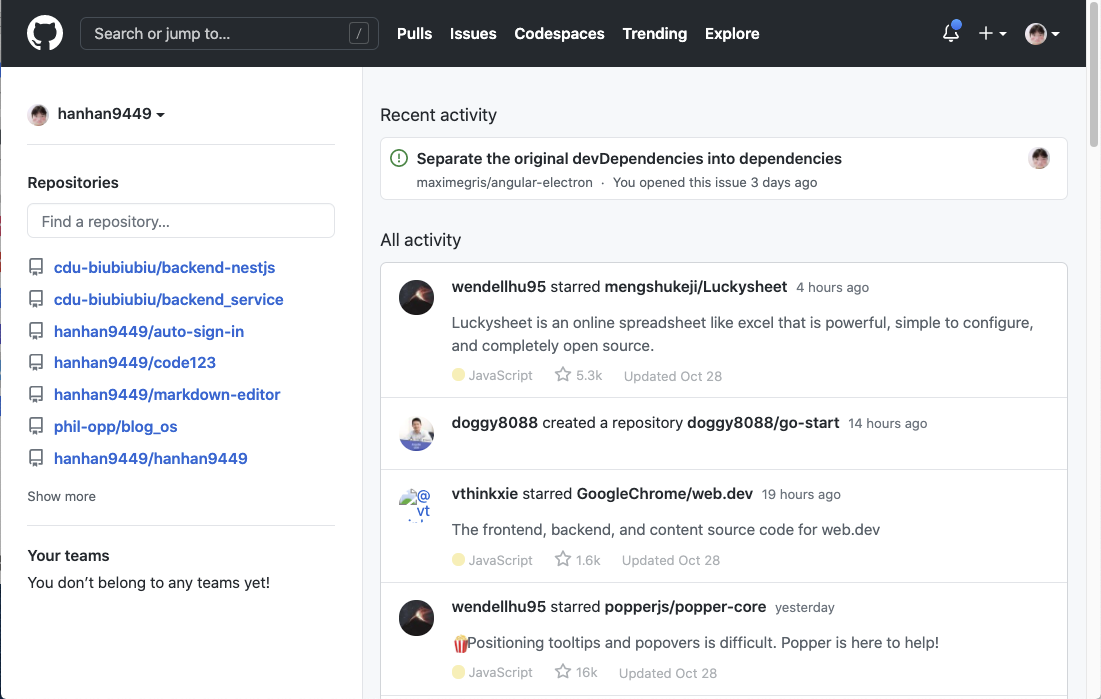Open cdu-biubiubiu/backend_service repository
The height and width of the screenshot is (699, 1101).
point(169,299)
